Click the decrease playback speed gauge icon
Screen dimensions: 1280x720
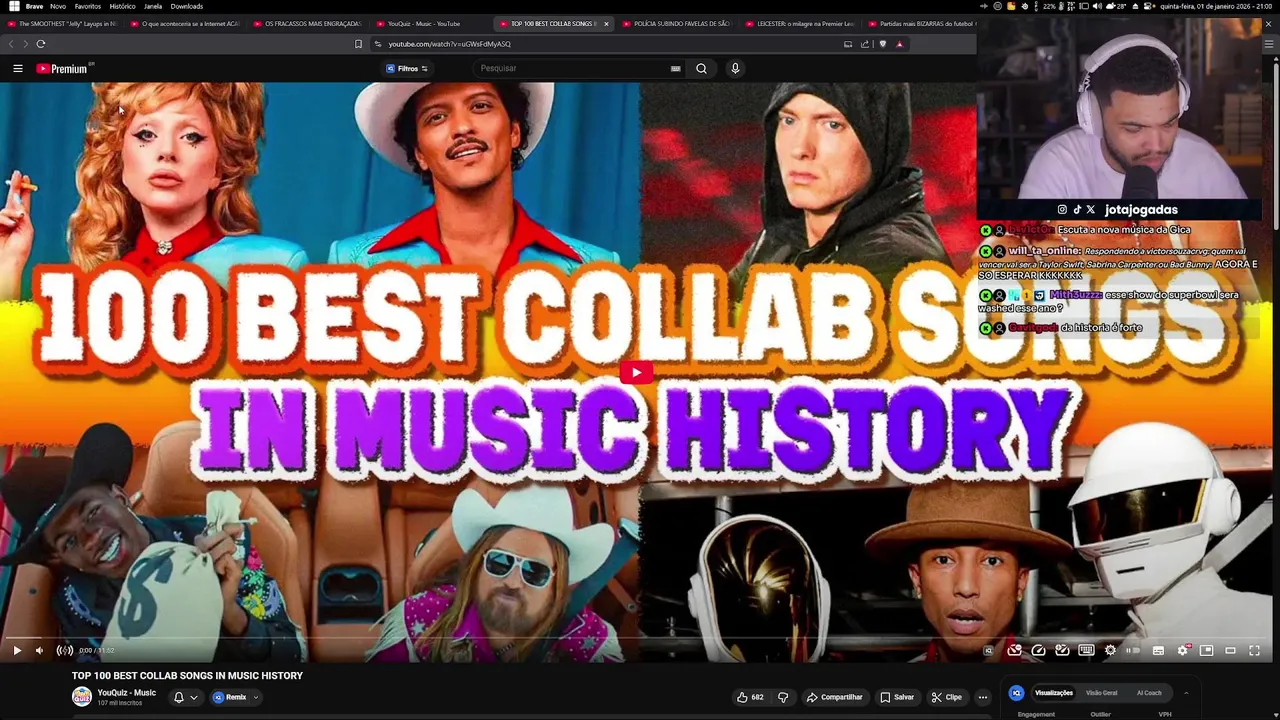point(1014,650)
